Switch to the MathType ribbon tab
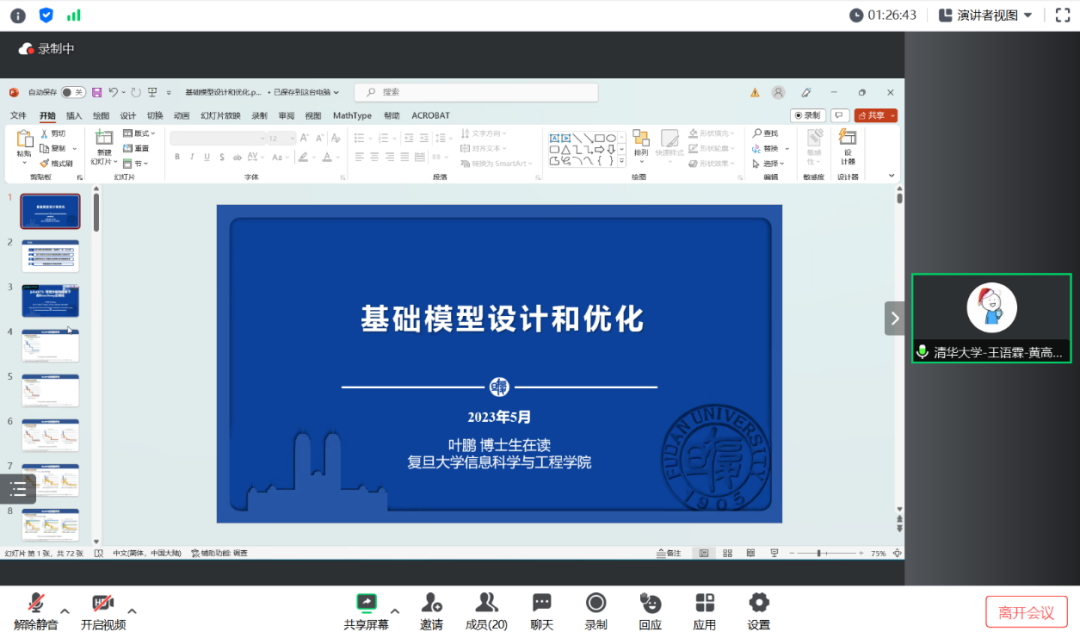The image size is (1080, 638). [x=352, y=116]
